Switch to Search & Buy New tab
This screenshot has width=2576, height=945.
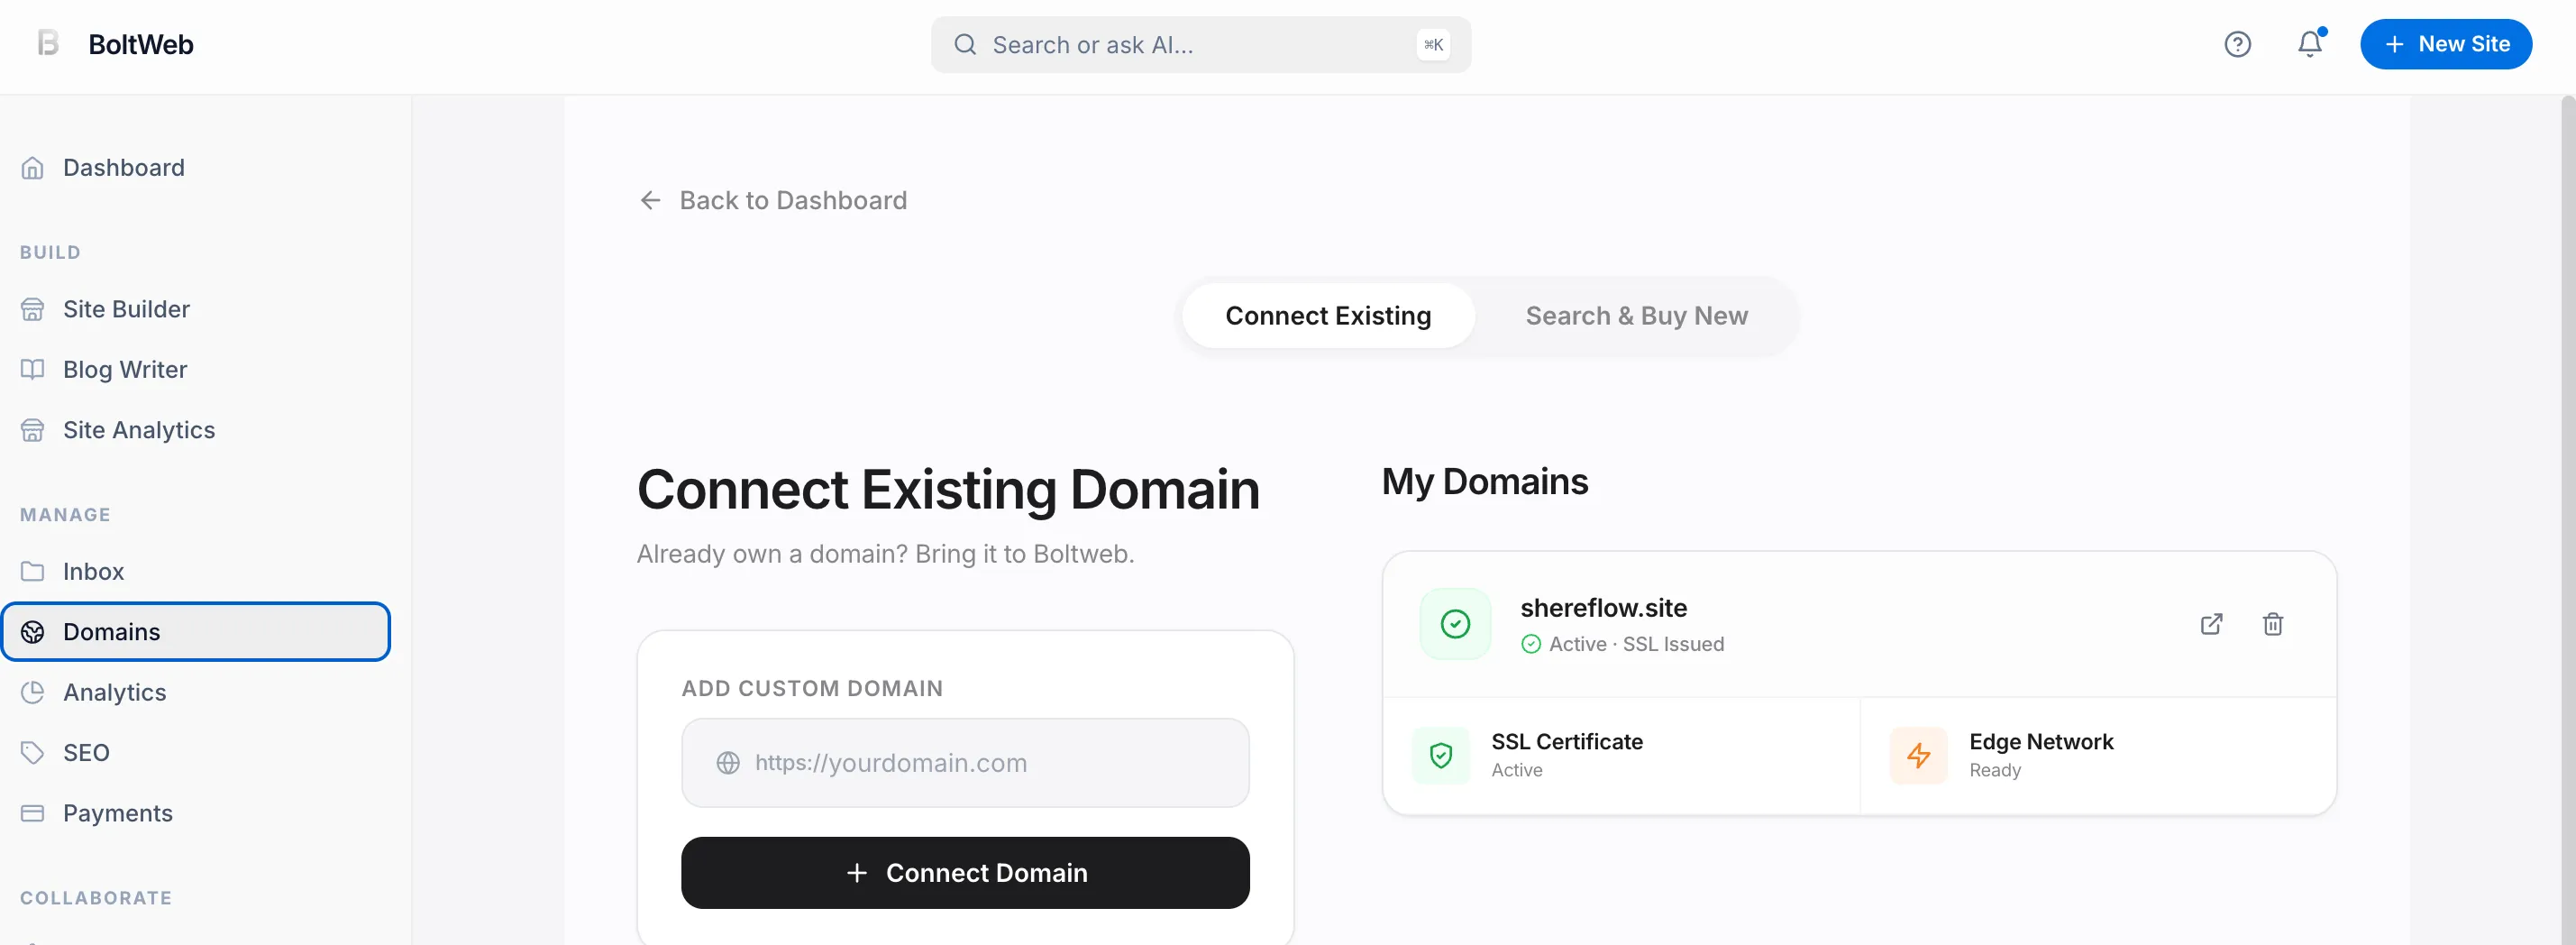pyautogui.click(x=1636, y=316)
